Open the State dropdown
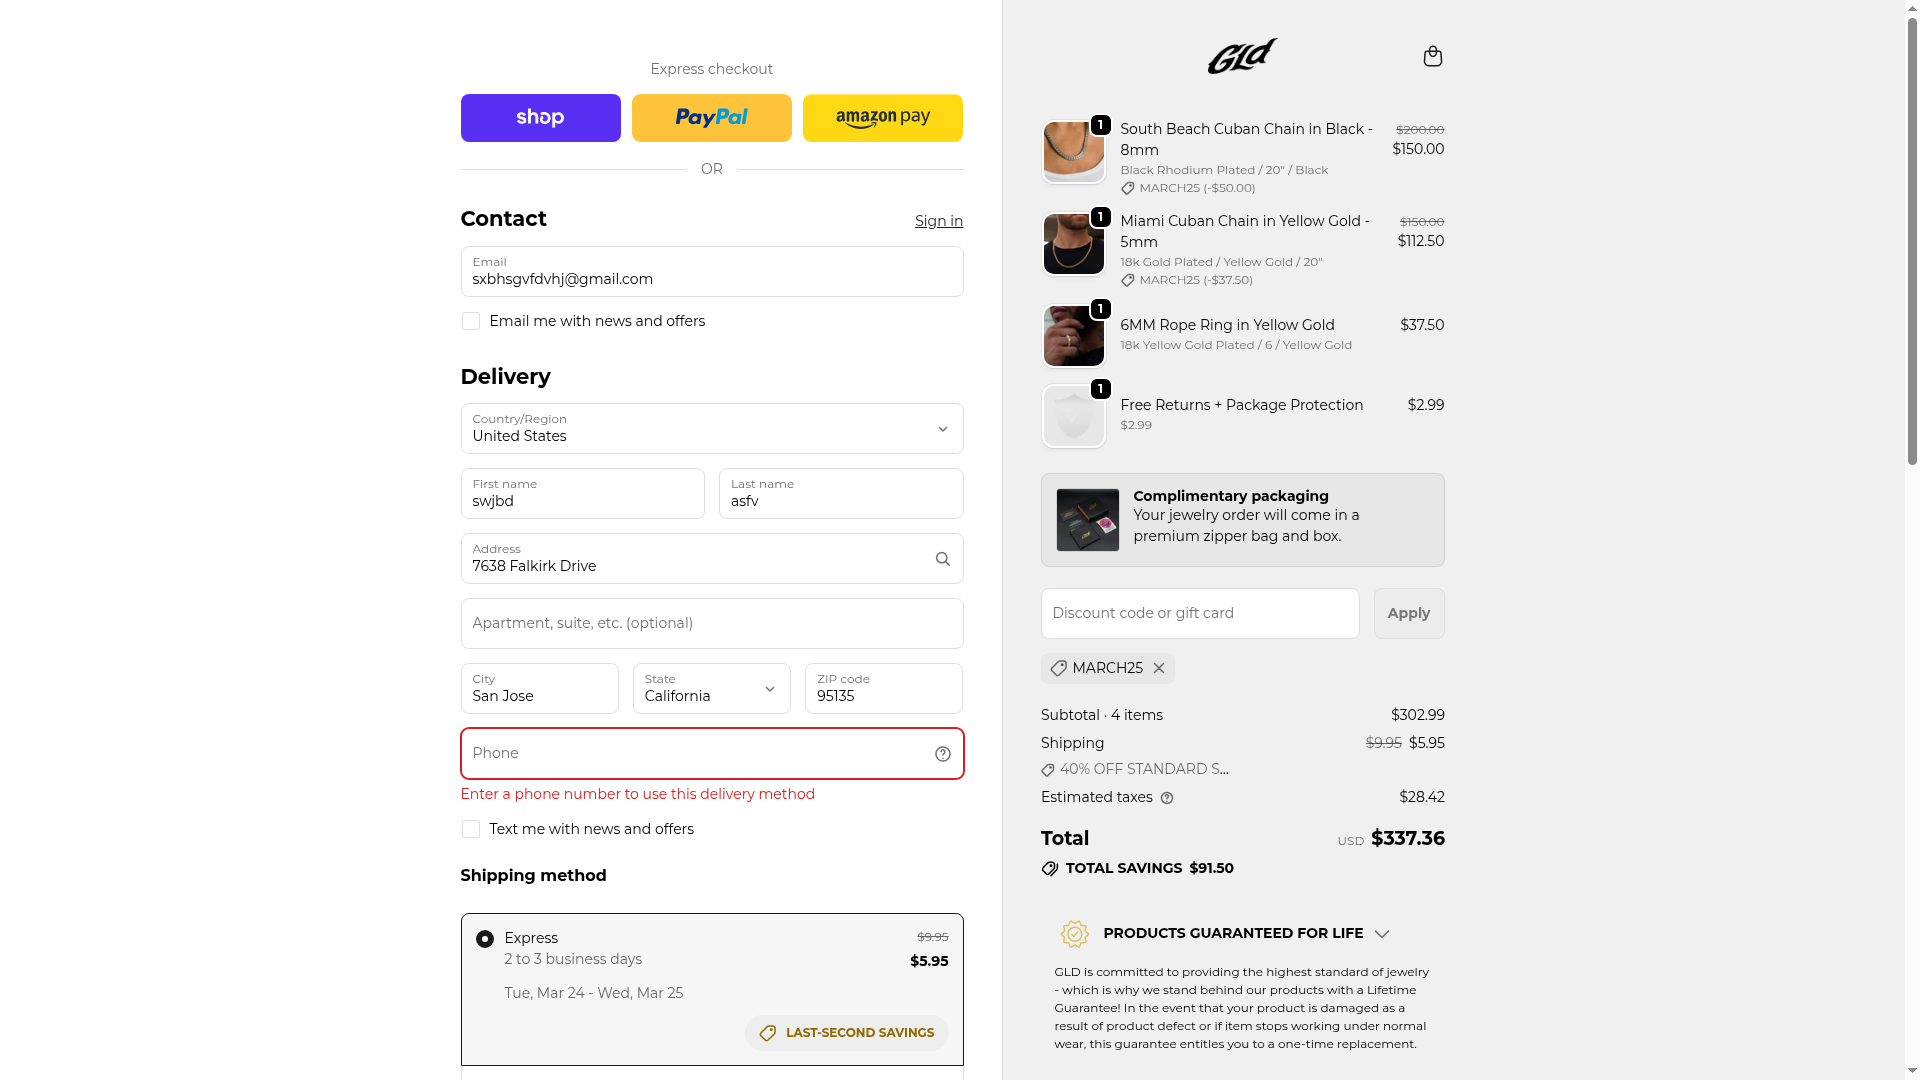This screenshot has height=1080, width=1920. [711, 689]
